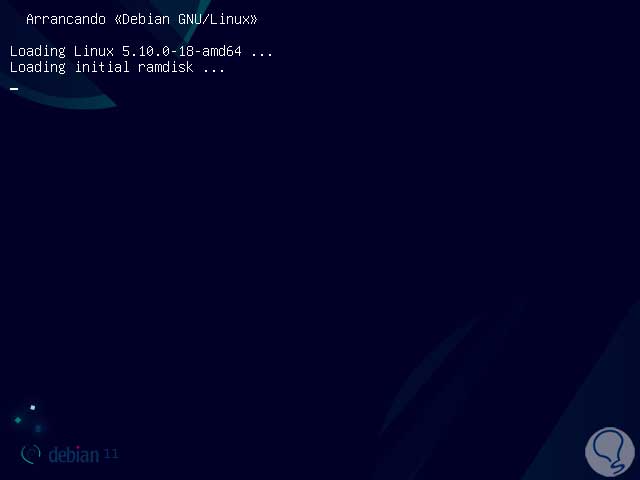Click the "GNU/Linux»" text

click(x=218, y=19)
